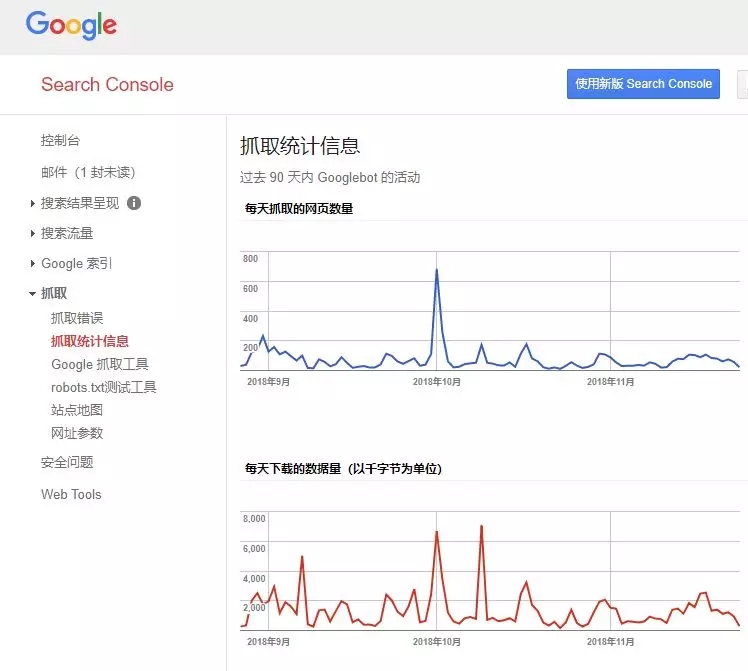
Task: Click the 2018年9月 label under blue chart
Action: 268,382
